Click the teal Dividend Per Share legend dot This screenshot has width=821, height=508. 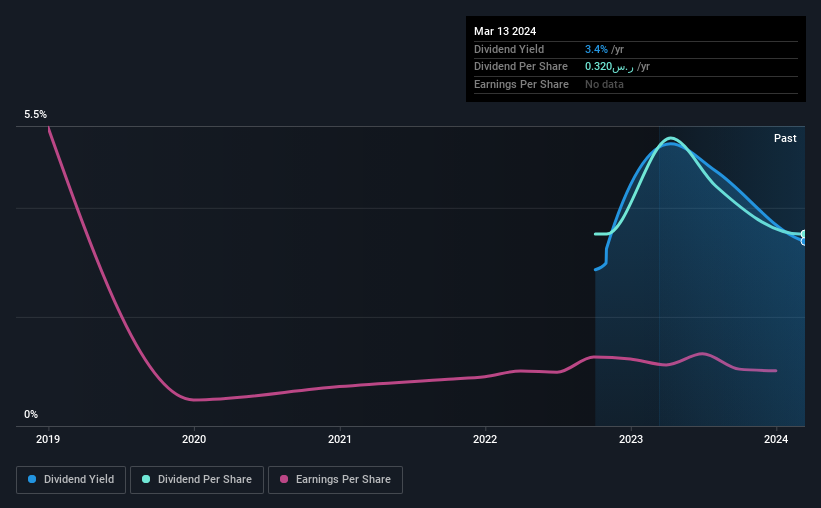146,479
